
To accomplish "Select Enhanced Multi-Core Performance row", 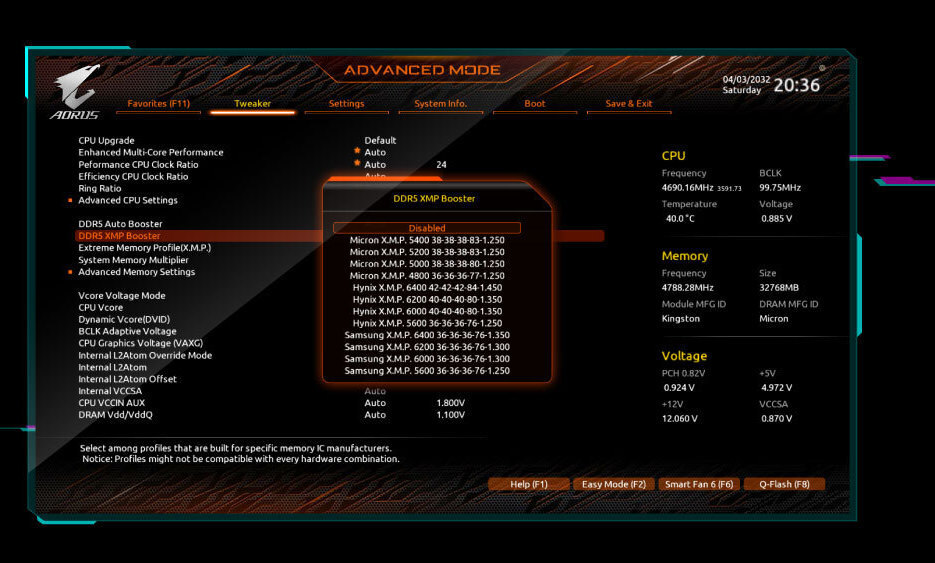I will (151, 153).
